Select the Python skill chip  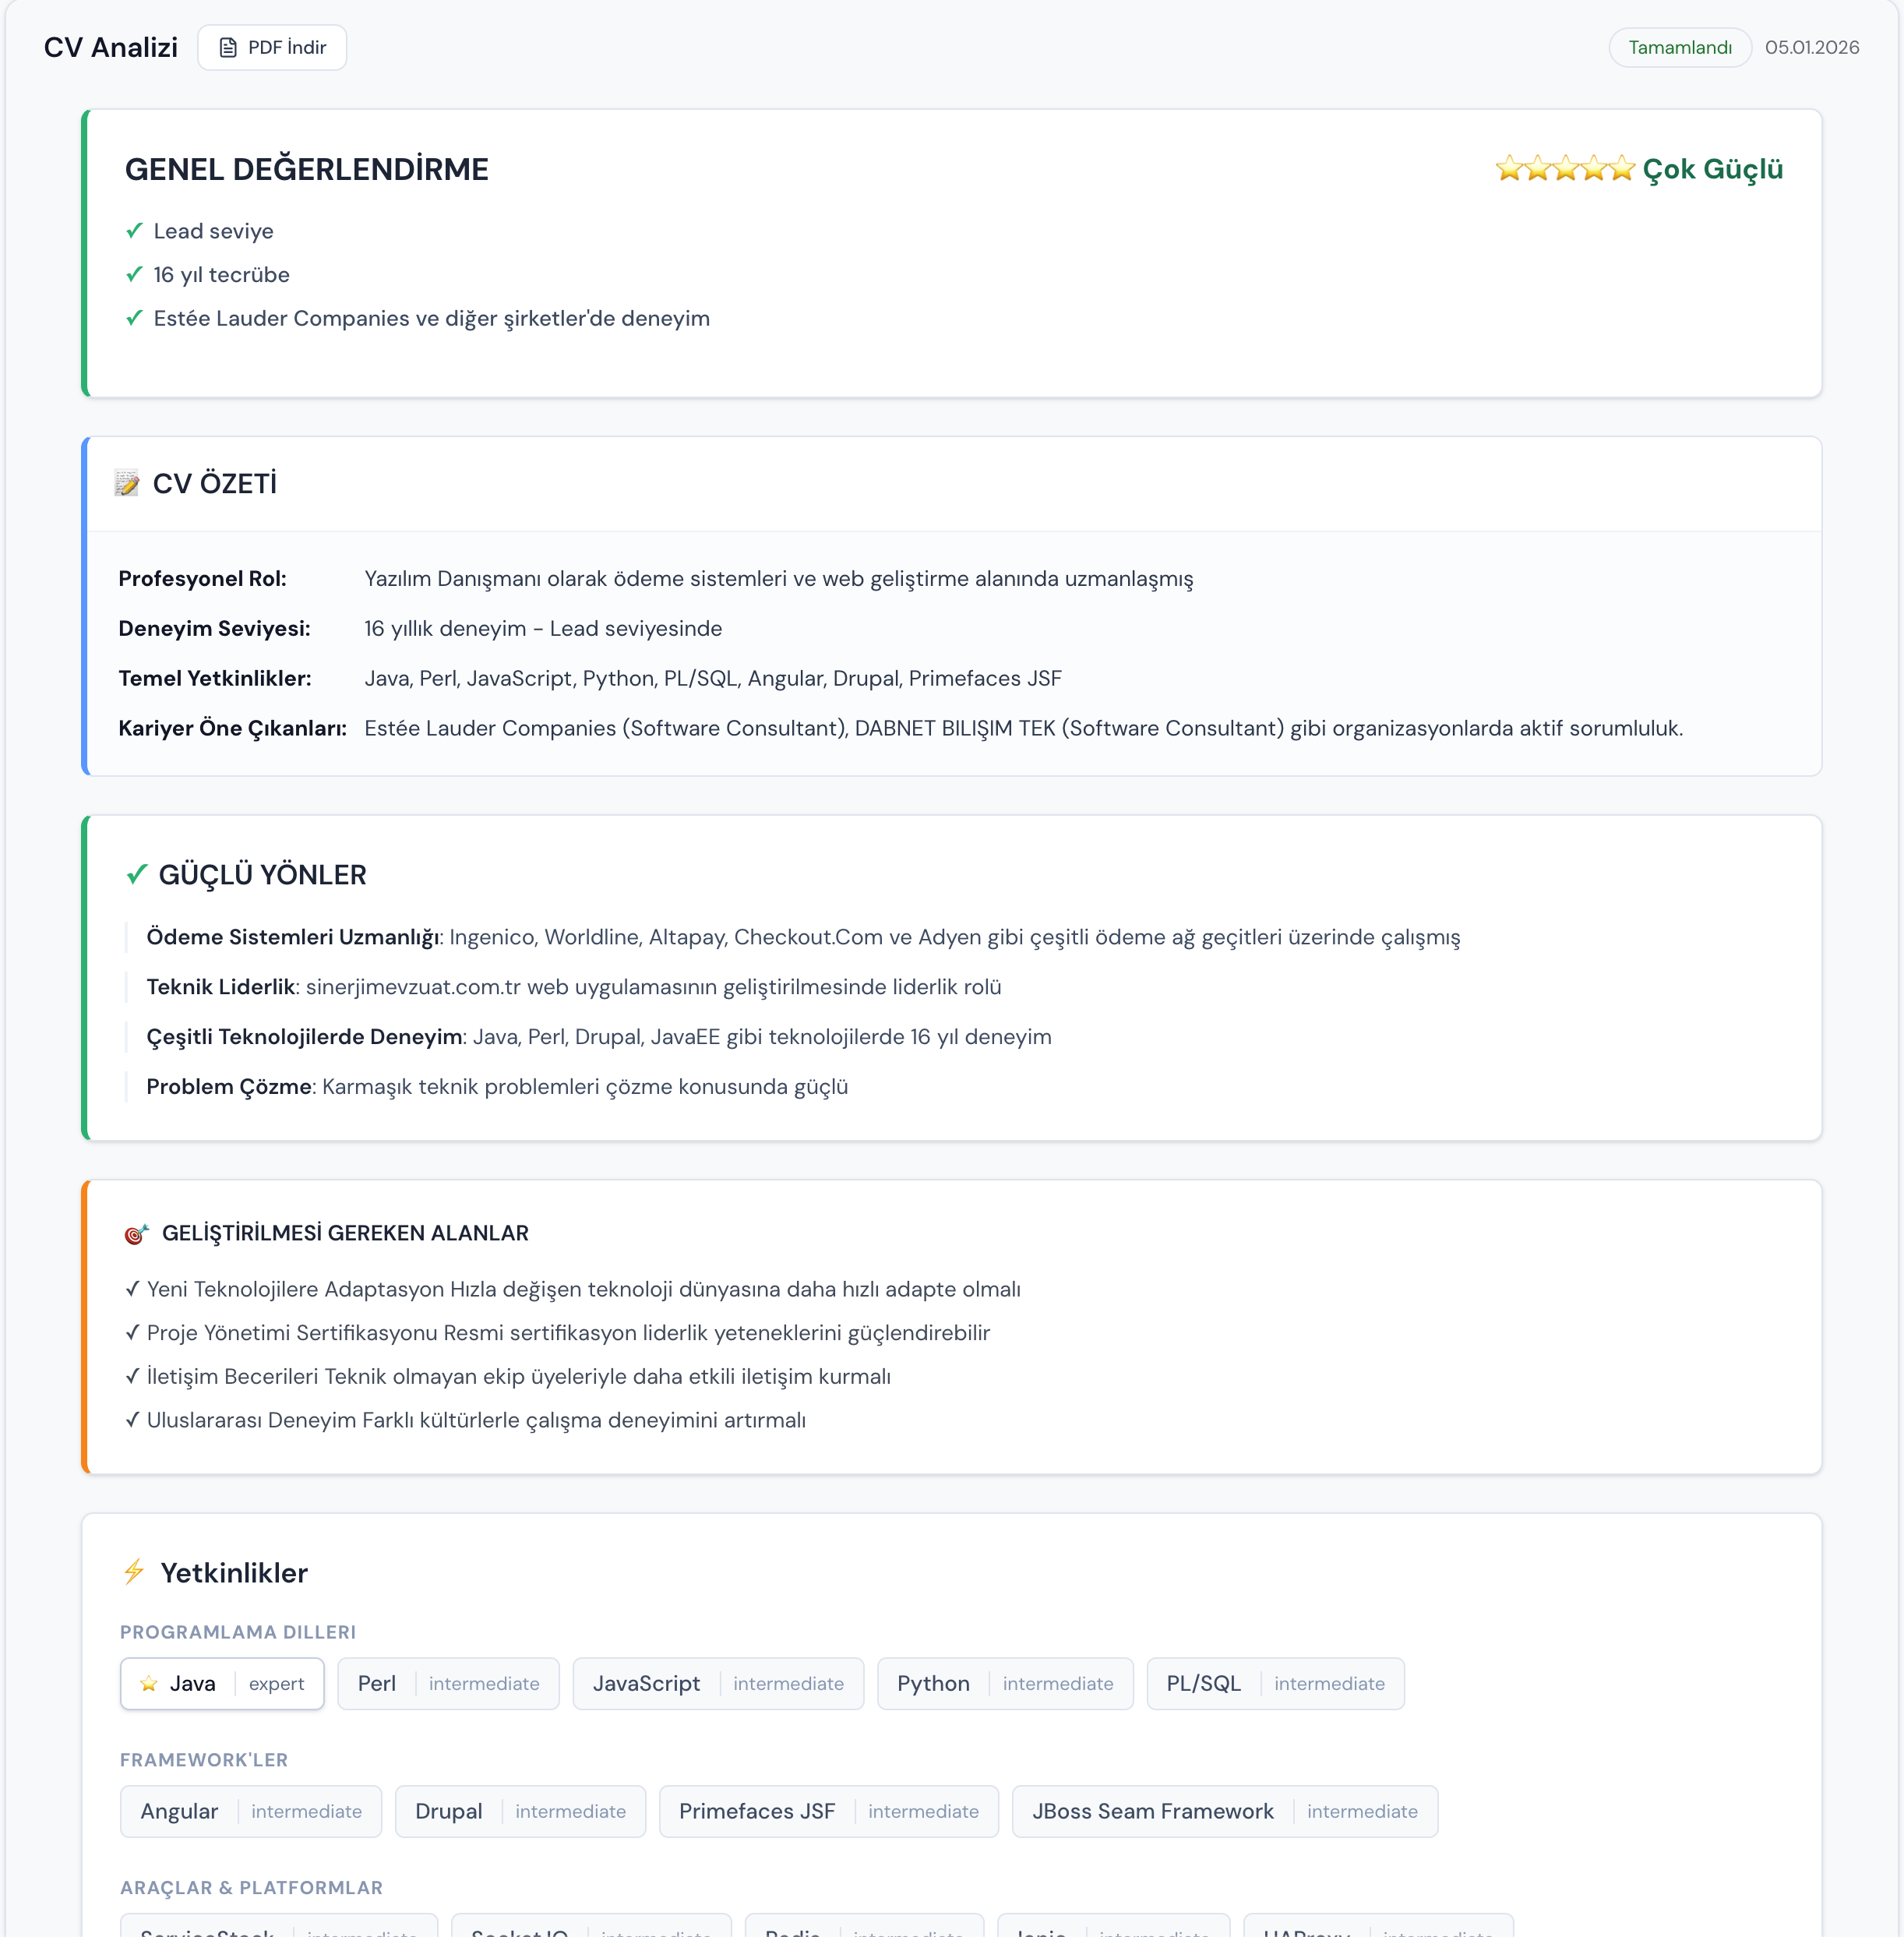tap(1005, 1684)
